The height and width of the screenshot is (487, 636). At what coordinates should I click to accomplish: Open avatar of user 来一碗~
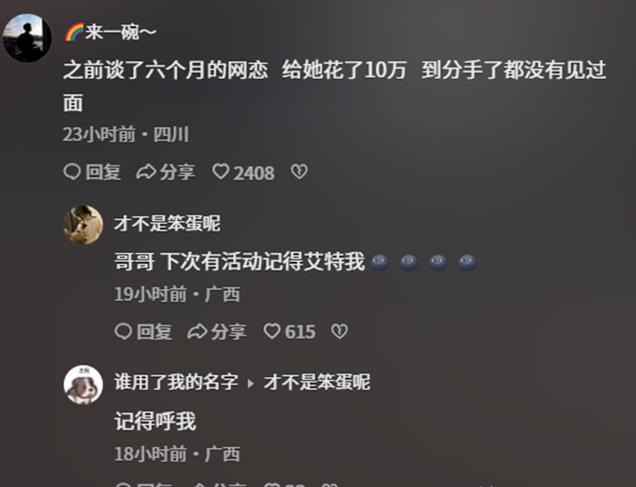point(27,38)
